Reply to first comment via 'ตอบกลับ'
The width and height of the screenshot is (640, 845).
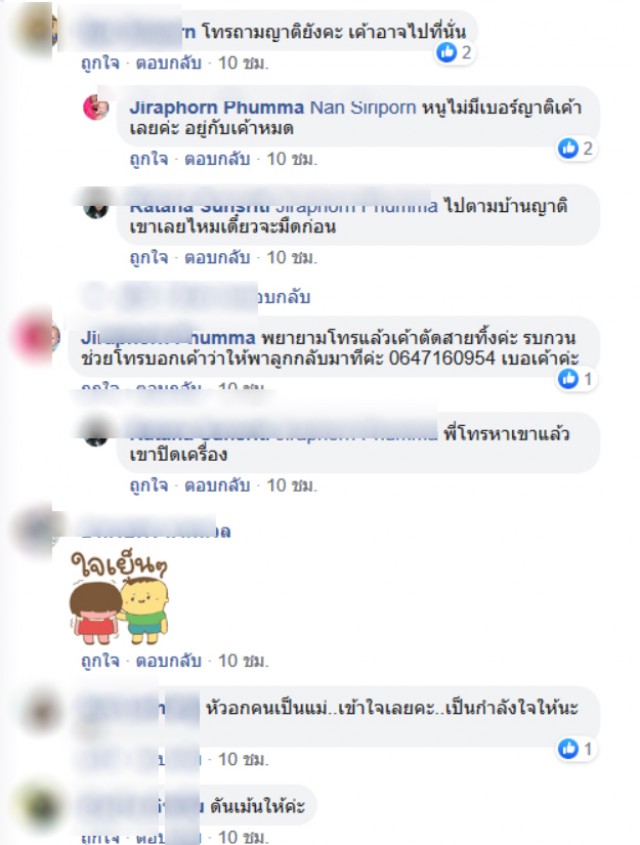coord(169,63)
